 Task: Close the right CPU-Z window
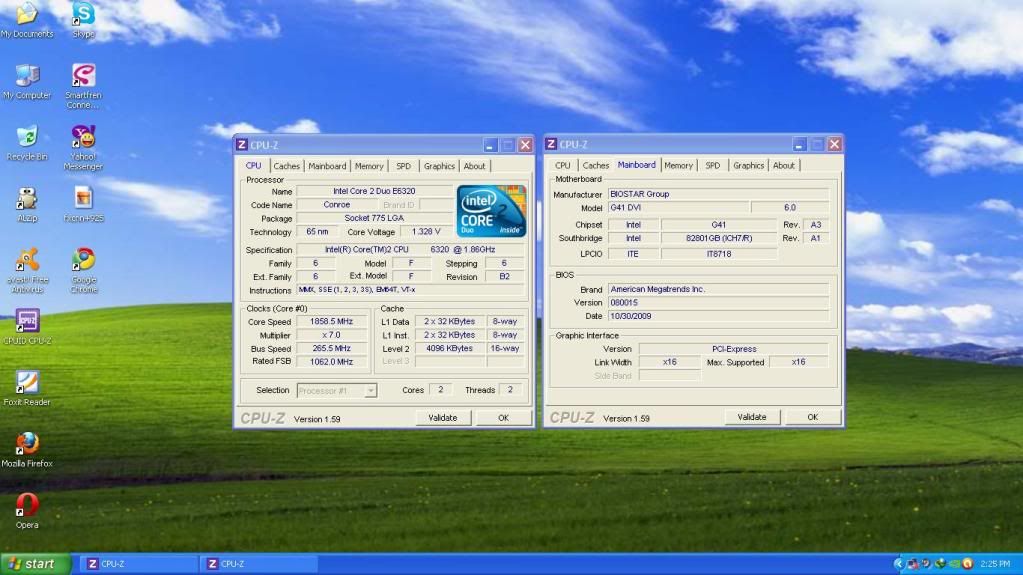(x=834, y=144)
